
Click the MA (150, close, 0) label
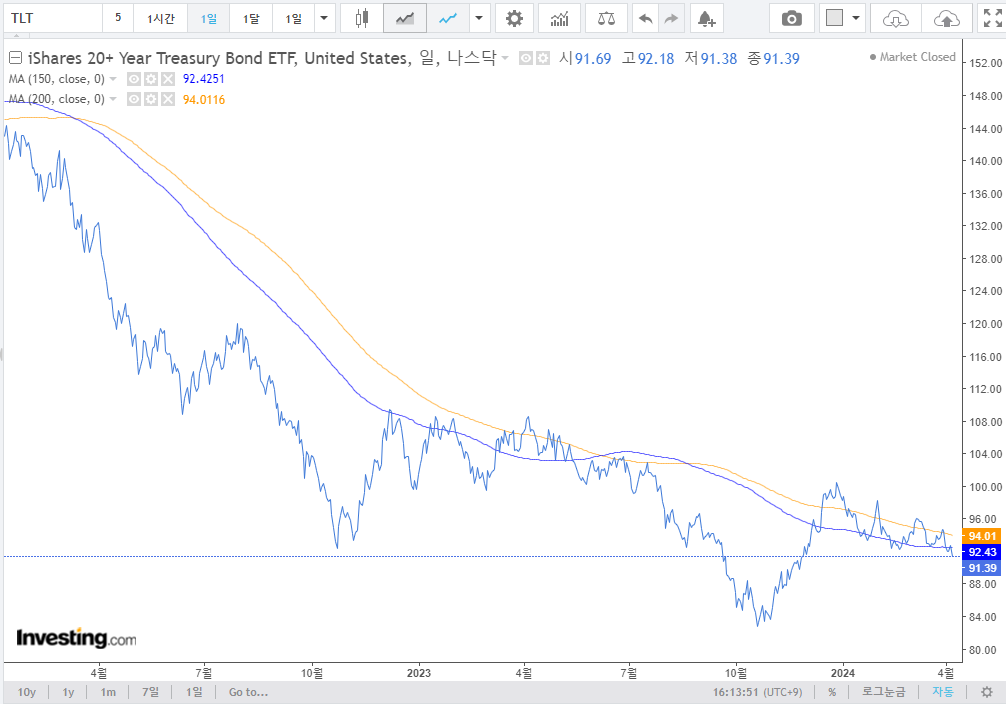click(56, 79)
